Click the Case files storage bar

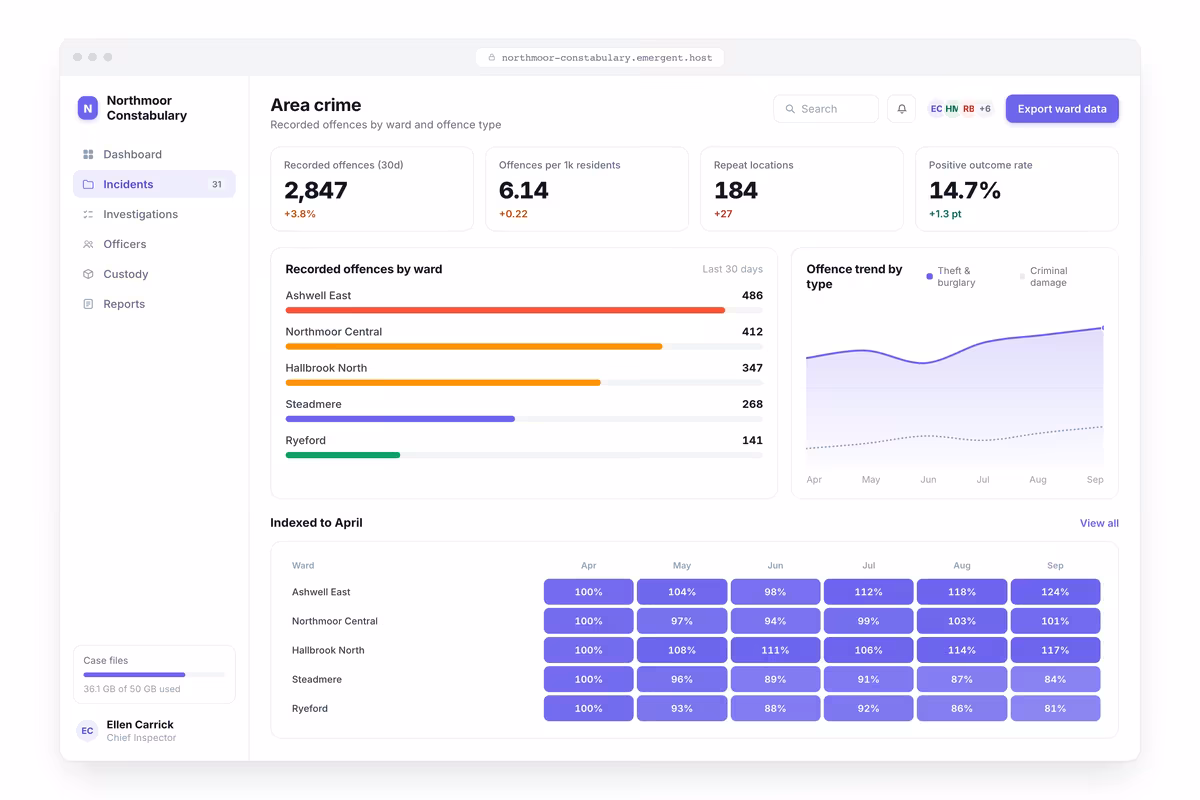click(154, 675)
